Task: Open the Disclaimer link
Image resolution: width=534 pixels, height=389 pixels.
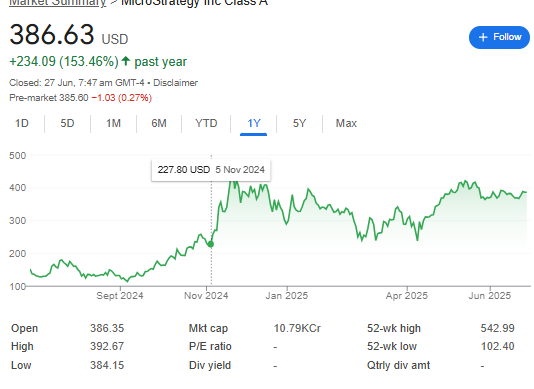Action: [175, 83]
